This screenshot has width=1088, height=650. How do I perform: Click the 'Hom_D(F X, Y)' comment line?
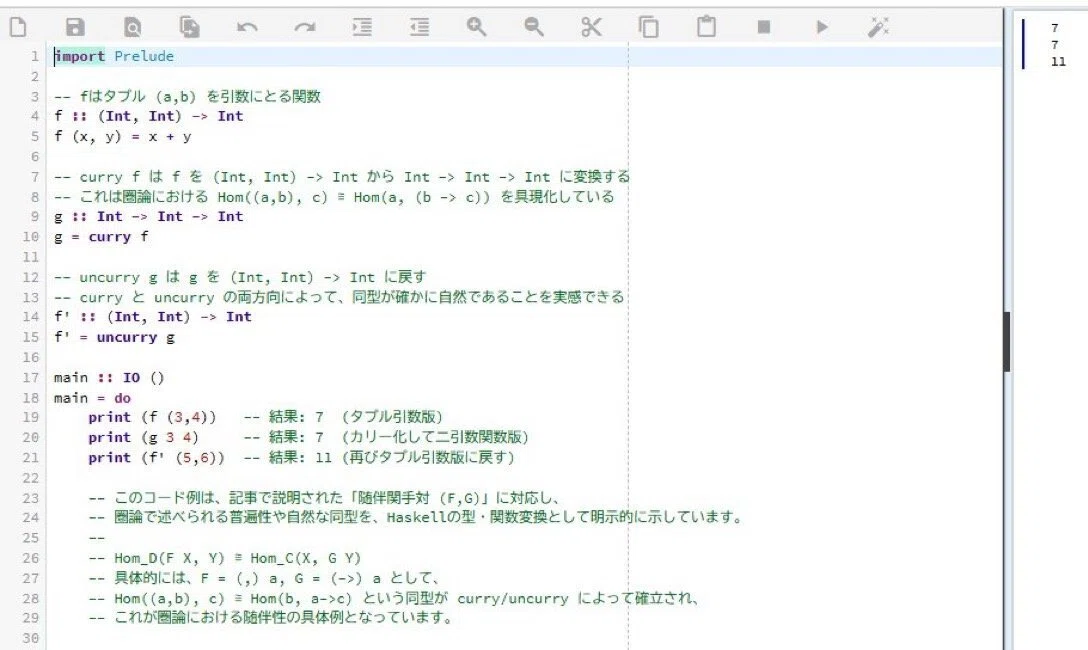[225, 558]
